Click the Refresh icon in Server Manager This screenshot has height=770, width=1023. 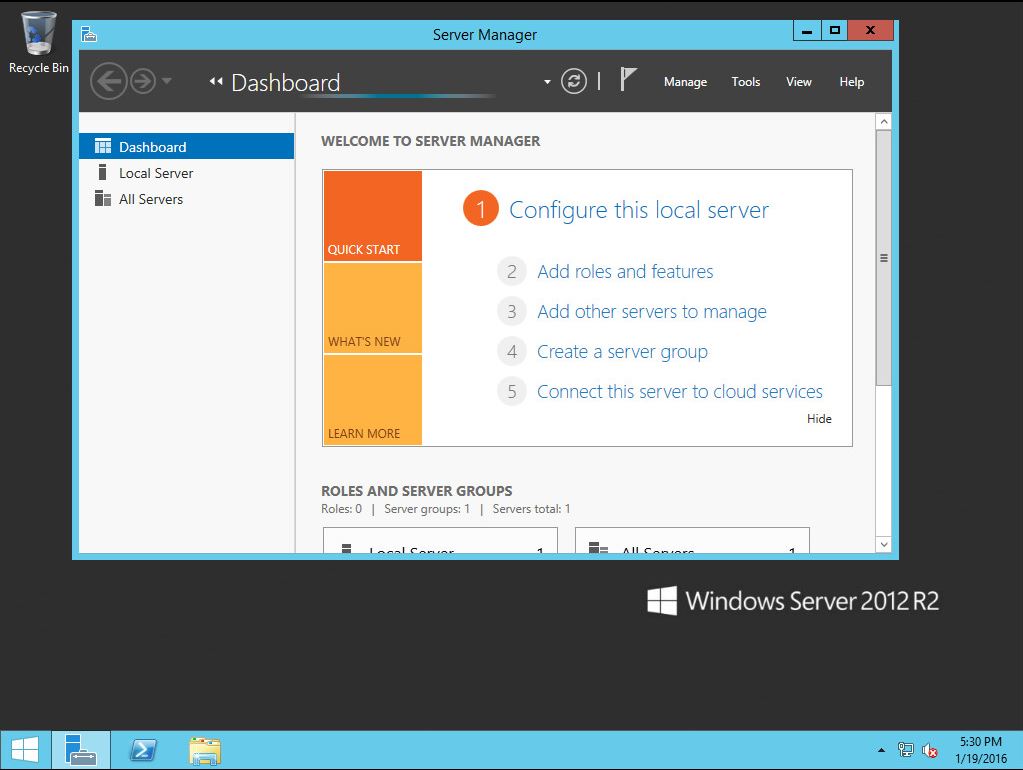pyautogui.click(x=573, y=81)
